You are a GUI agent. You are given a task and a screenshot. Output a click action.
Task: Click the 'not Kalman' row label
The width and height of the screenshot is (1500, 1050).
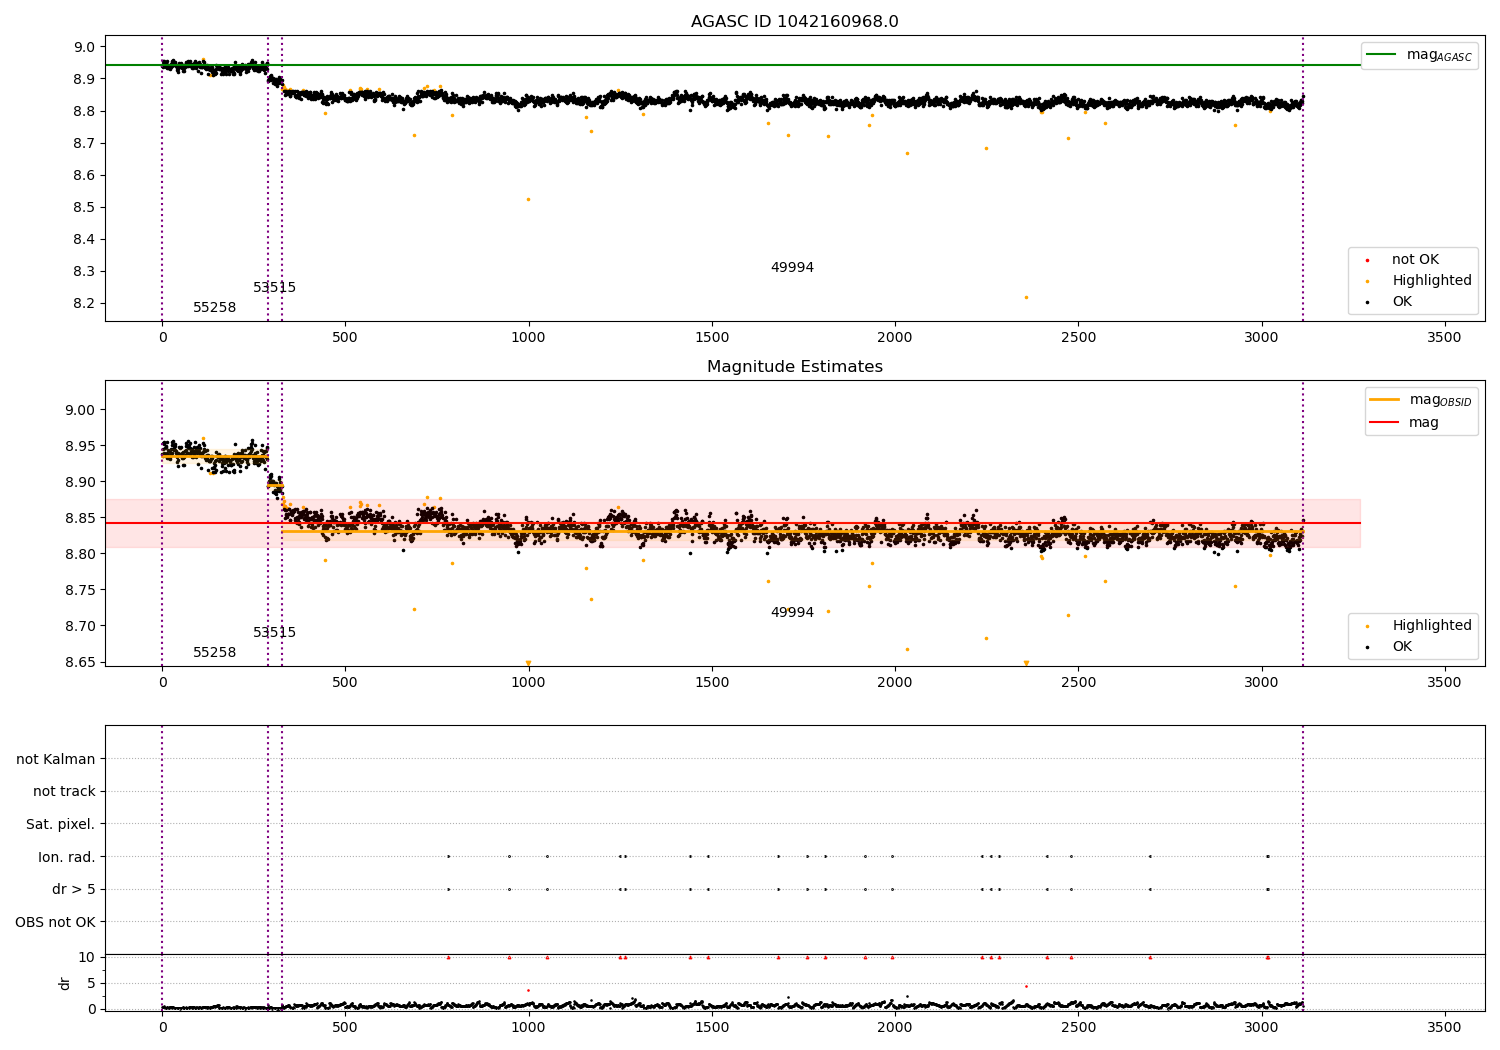(x=56, y=760)
